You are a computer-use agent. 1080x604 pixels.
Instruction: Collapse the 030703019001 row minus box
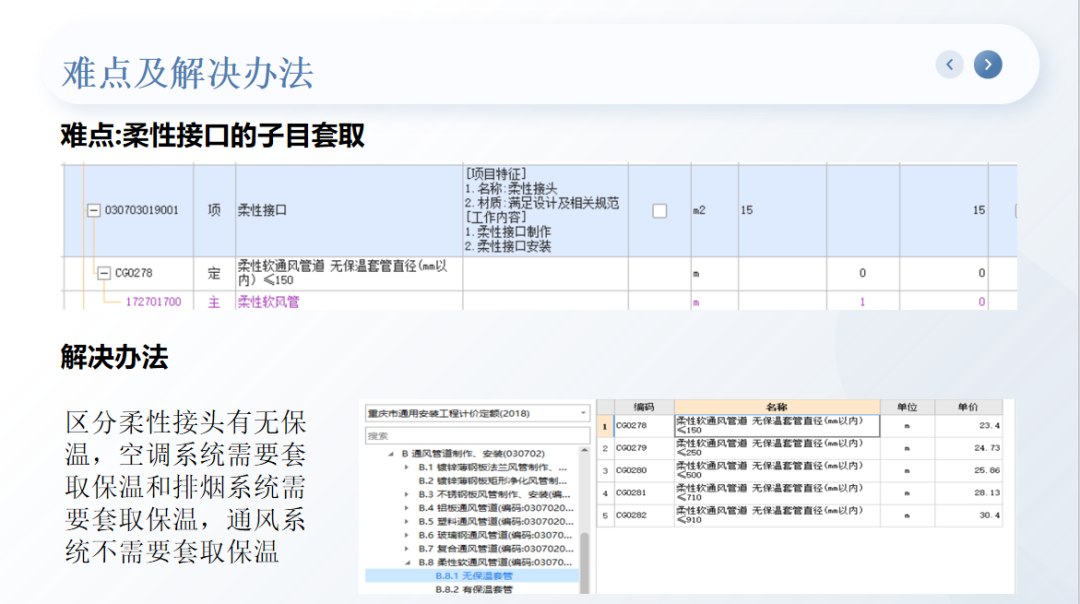(94, 211)
